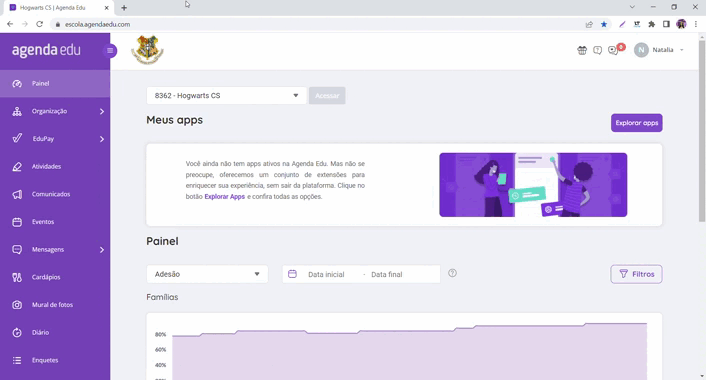Click the Data inicial date field
Viewport: 706px width, 380px height.
(326, 275)
